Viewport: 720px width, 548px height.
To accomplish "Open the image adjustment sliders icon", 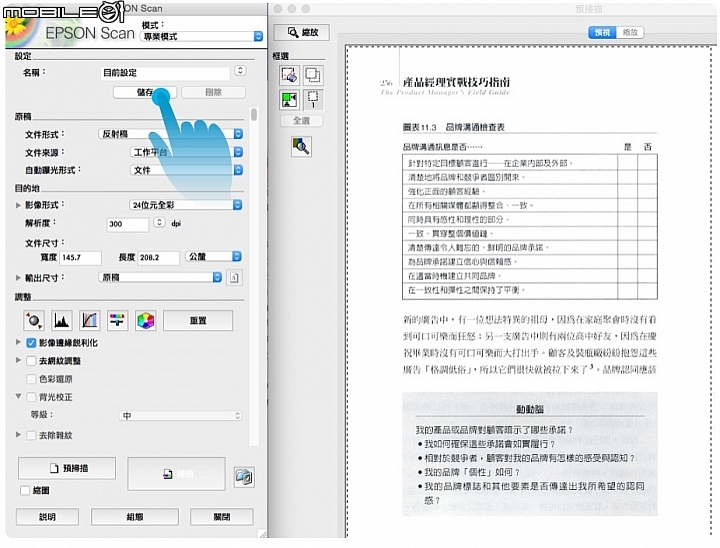I will [117, 320].
